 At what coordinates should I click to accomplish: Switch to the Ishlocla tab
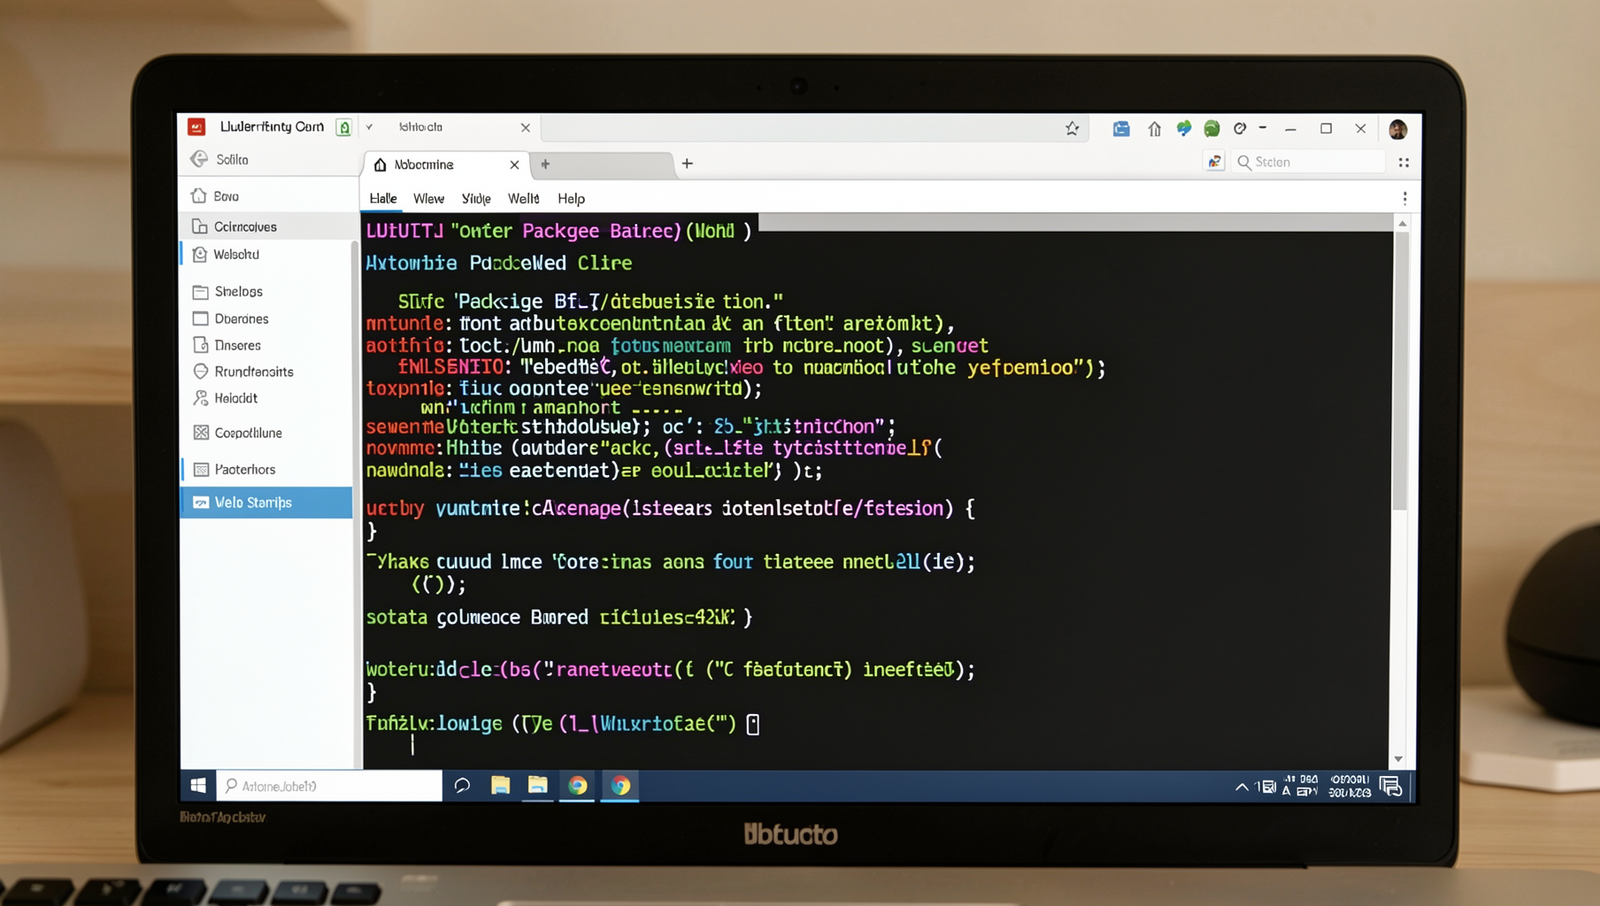point(421,127)
